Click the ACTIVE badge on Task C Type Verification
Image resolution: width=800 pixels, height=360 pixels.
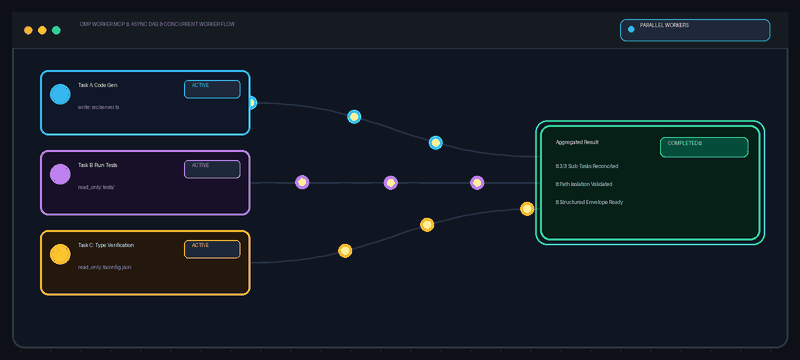(212, 249)
